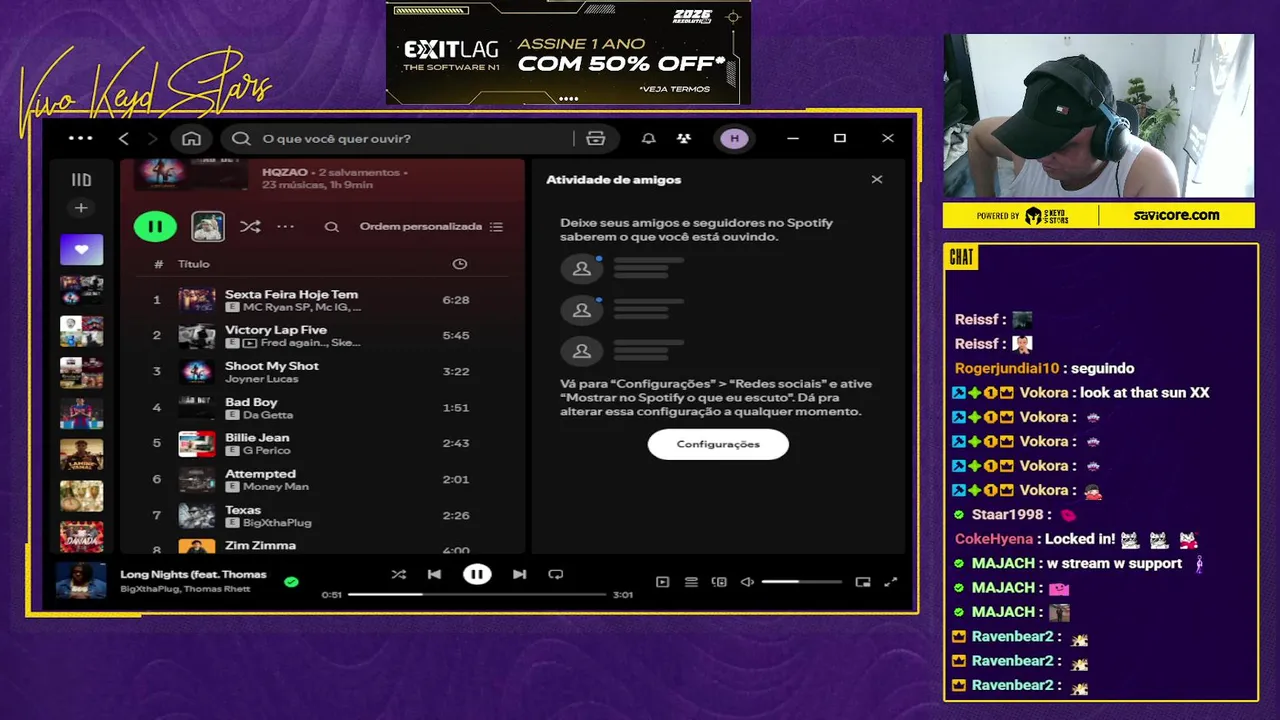Adjust the volume slider
Viewport: 1280px width, 720px height.
coord(801,582)
